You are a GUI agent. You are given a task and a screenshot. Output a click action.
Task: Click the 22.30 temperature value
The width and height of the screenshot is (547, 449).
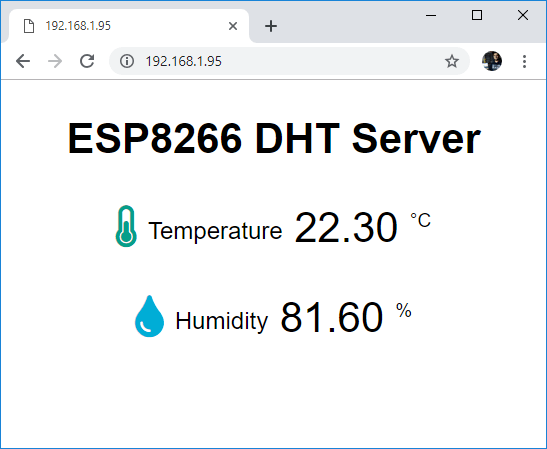346,228
